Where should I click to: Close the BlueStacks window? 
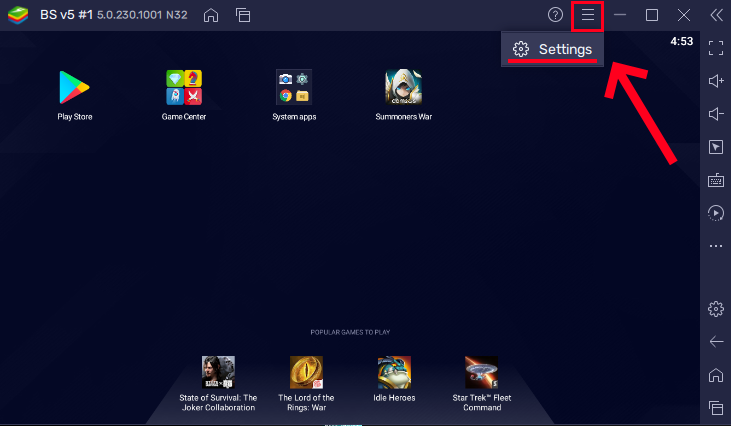click(684, 15)
